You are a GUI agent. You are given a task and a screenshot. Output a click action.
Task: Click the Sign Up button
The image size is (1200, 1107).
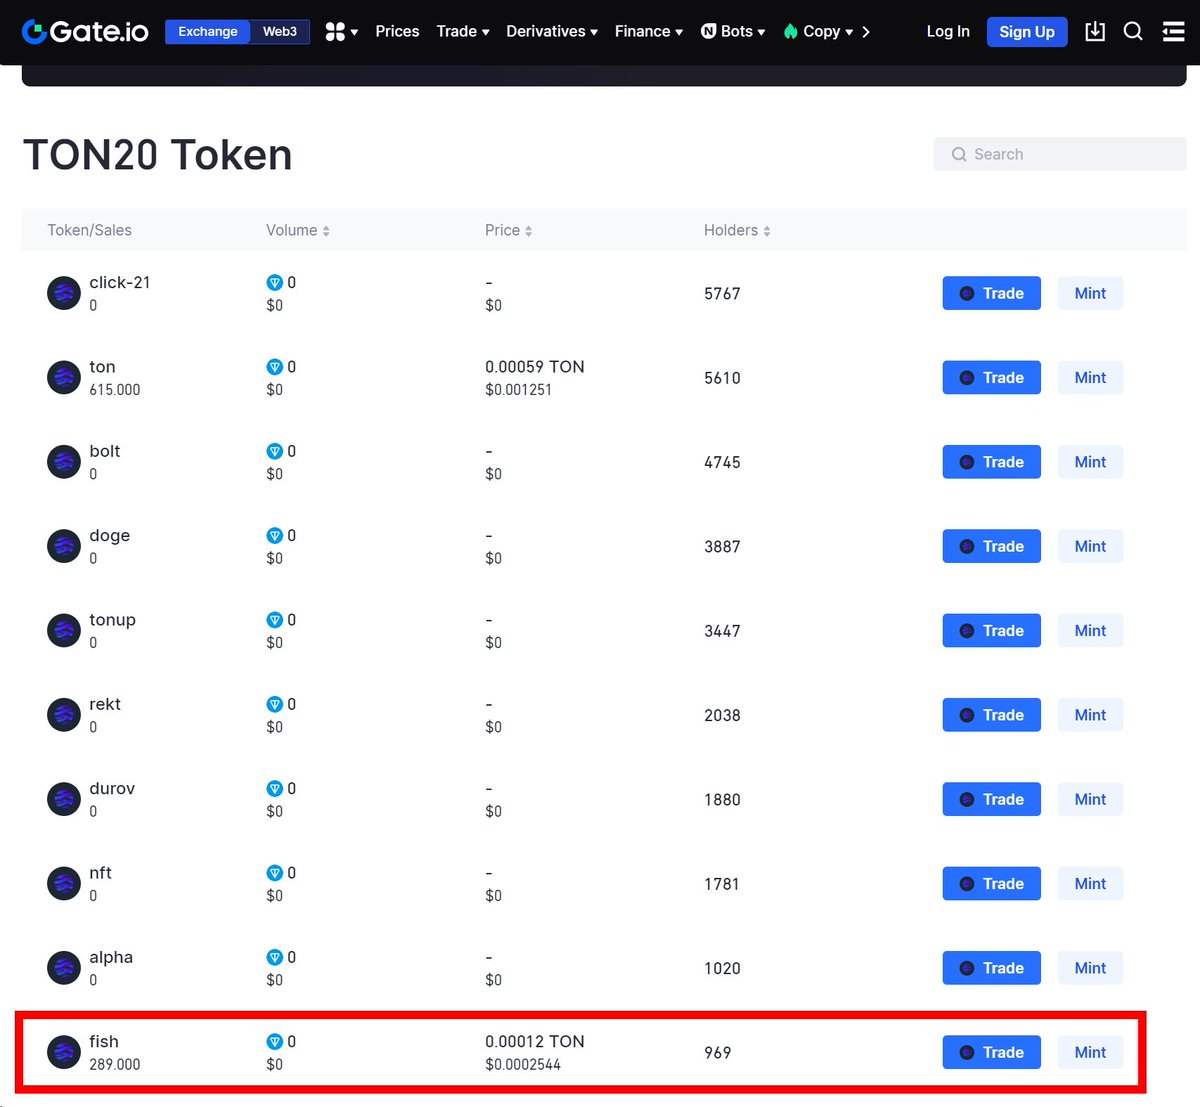[x=1027, y=32]
